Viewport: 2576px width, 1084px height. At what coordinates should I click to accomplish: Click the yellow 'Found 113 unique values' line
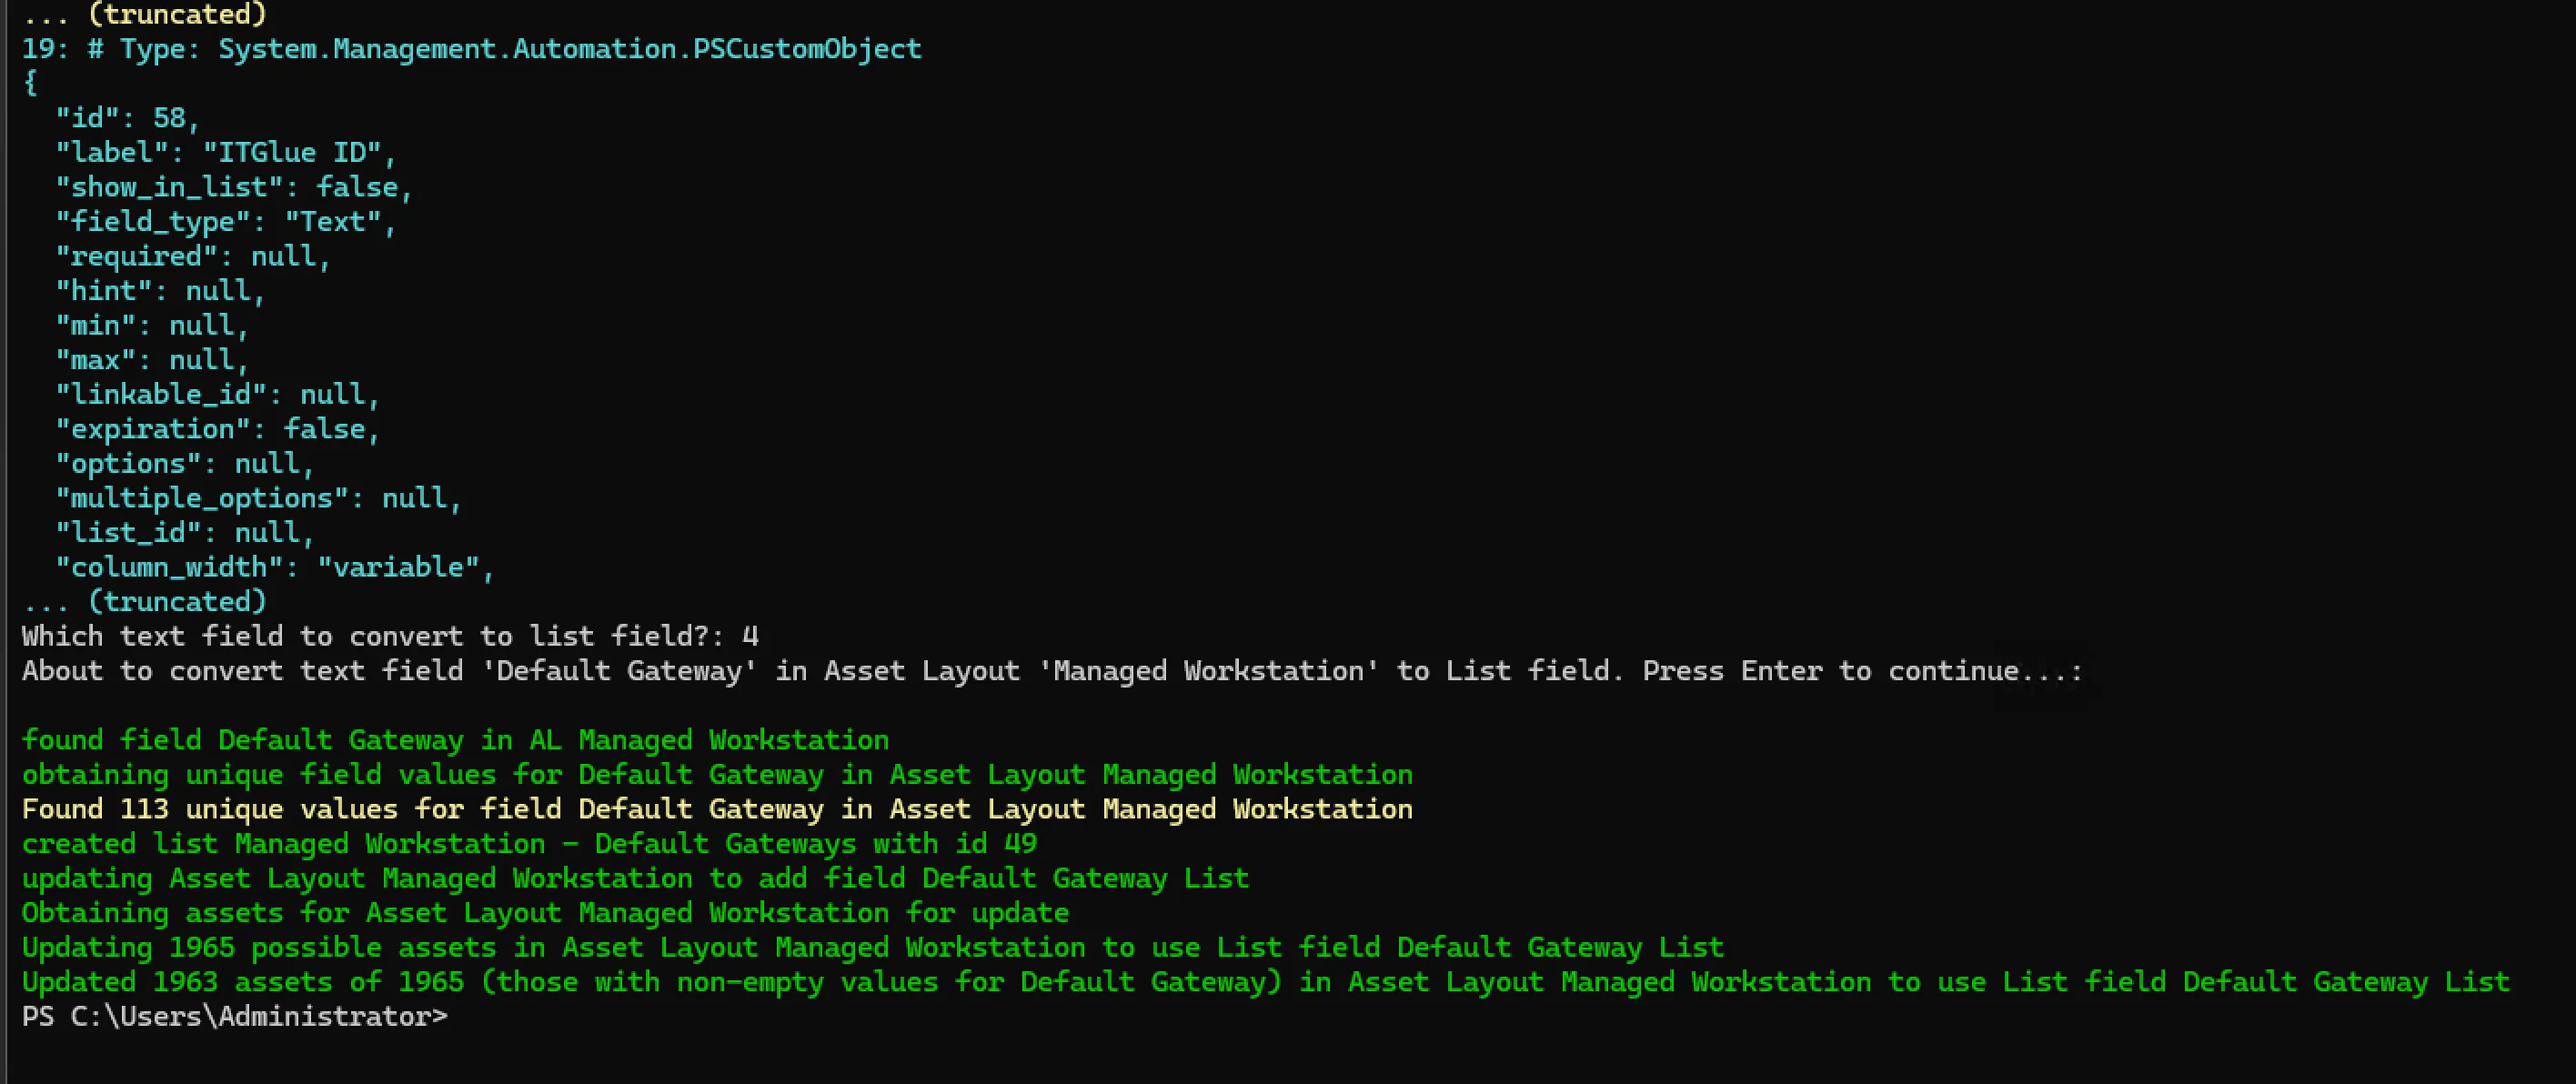(x=717, y=809)
